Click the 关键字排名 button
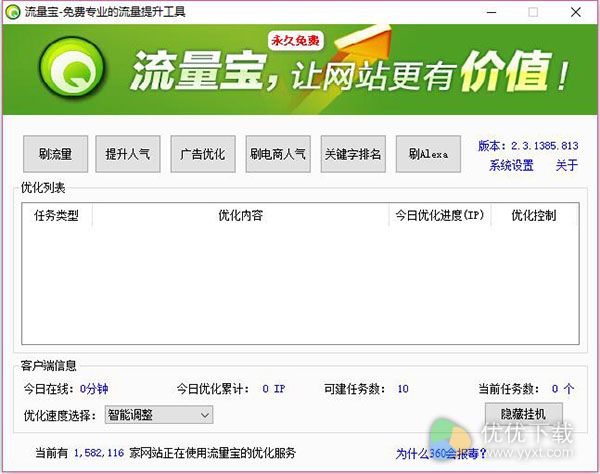600x474 pixels. coord(353,154)
